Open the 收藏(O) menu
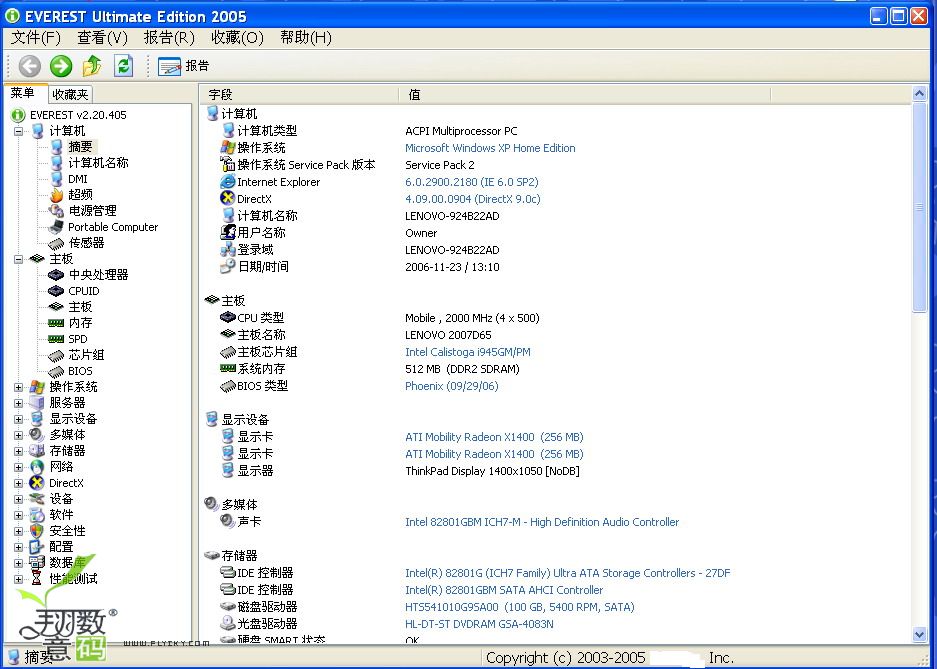This screenshot has height=669, width=937. click(x=237, y=38)
